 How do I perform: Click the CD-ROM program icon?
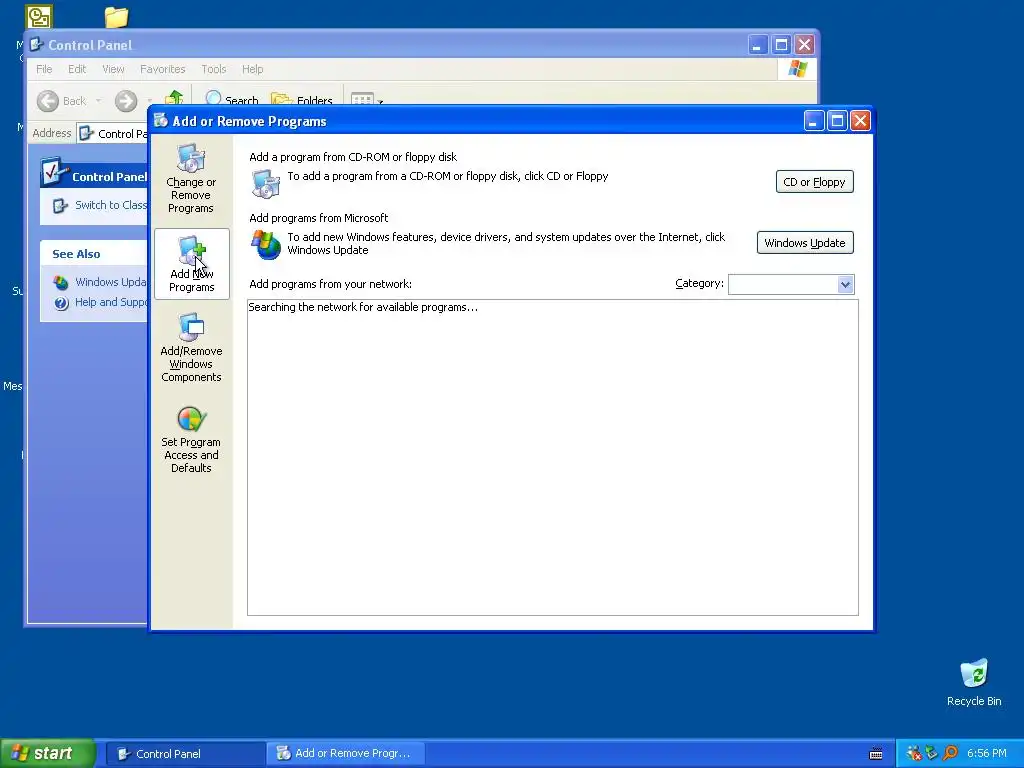pyautogui.click(x=266, y=184)
